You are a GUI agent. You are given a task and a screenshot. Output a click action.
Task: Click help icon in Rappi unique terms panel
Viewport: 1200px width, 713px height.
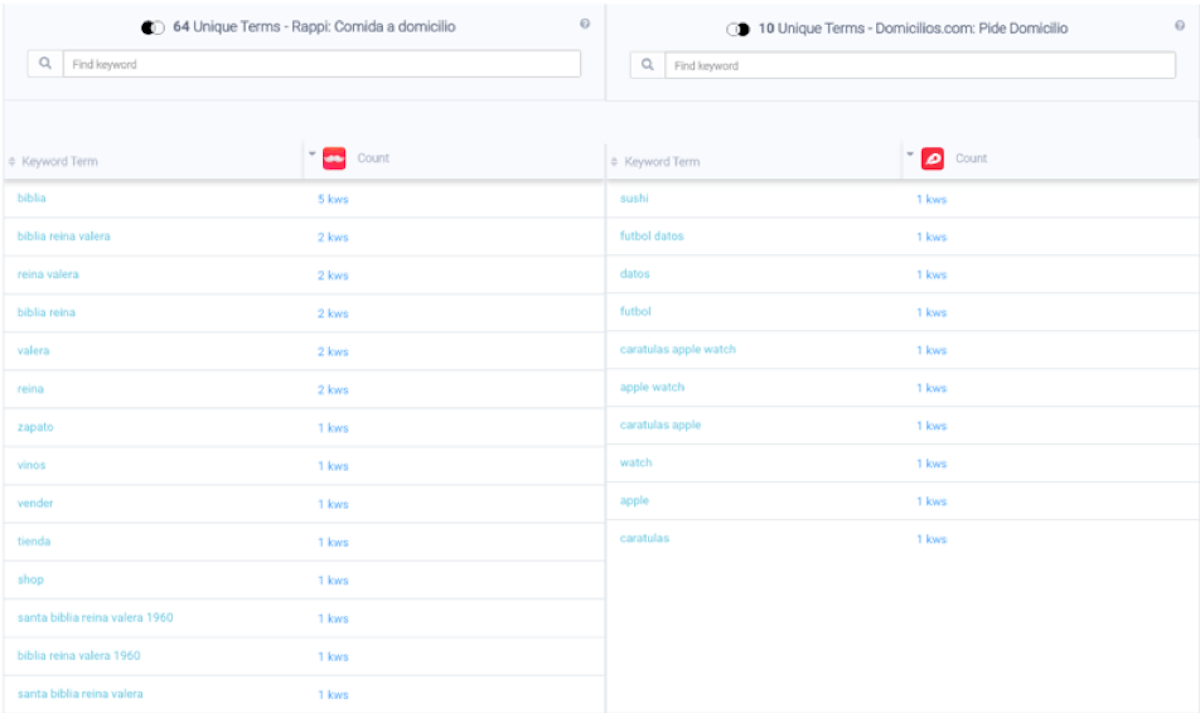(x=585, y=24)
